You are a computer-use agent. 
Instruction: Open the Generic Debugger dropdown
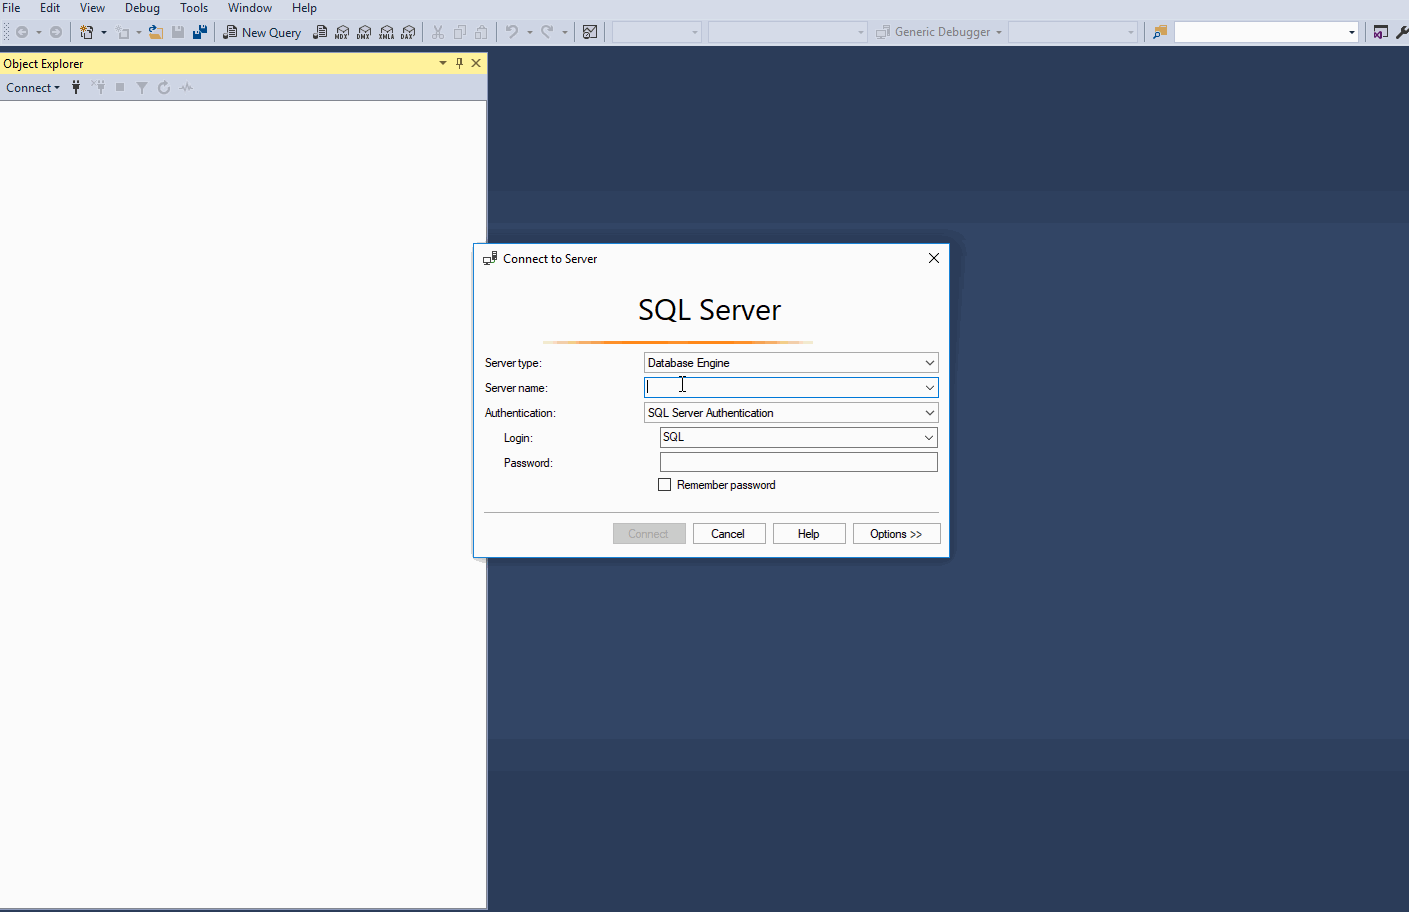(x=938, y=32)
